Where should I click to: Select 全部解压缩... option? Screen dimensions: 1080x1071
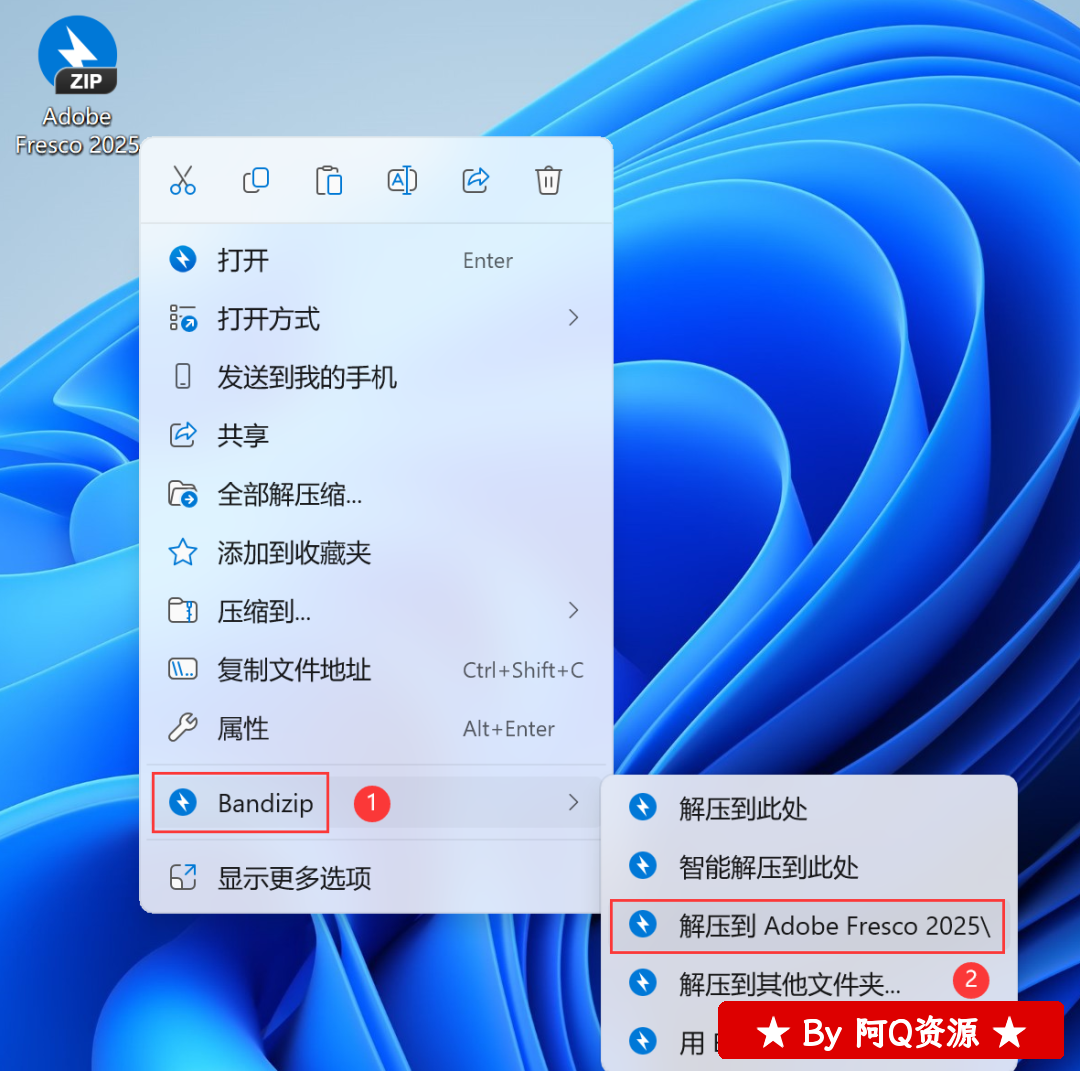pos(289,494)
